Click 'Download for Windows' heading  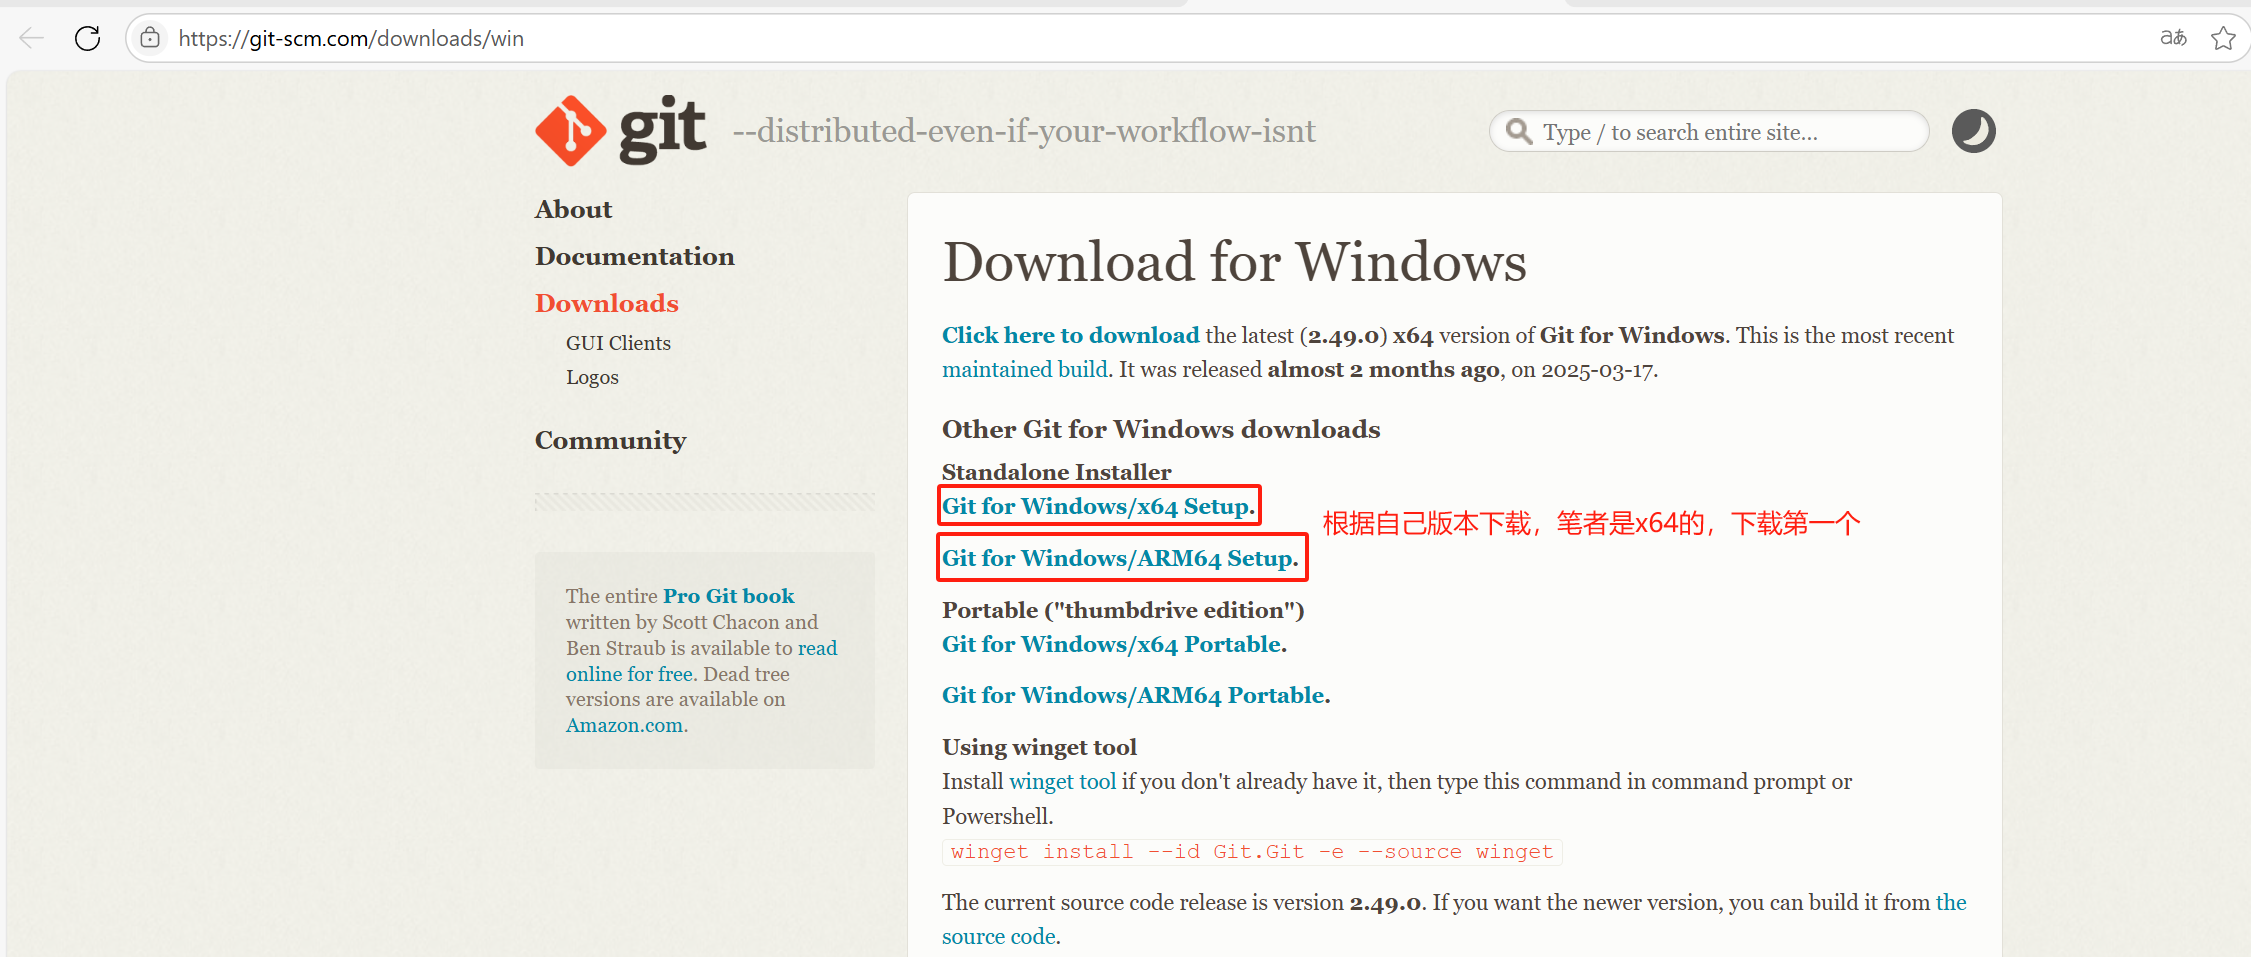1234,262
